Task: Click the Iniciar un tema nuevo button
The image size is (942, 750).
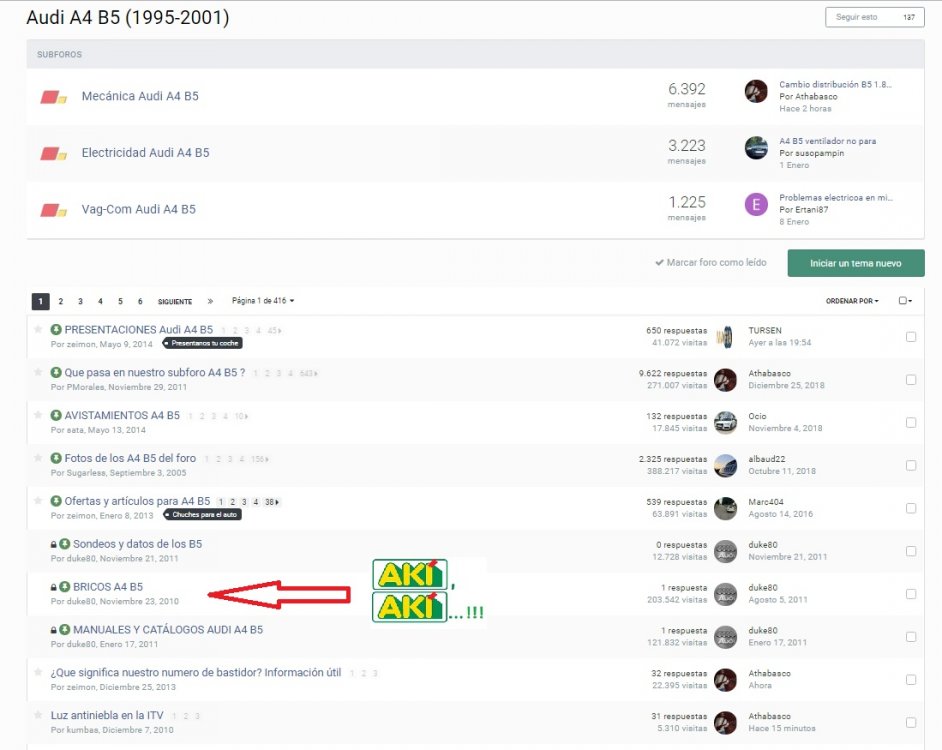Action: coord(855,263)
